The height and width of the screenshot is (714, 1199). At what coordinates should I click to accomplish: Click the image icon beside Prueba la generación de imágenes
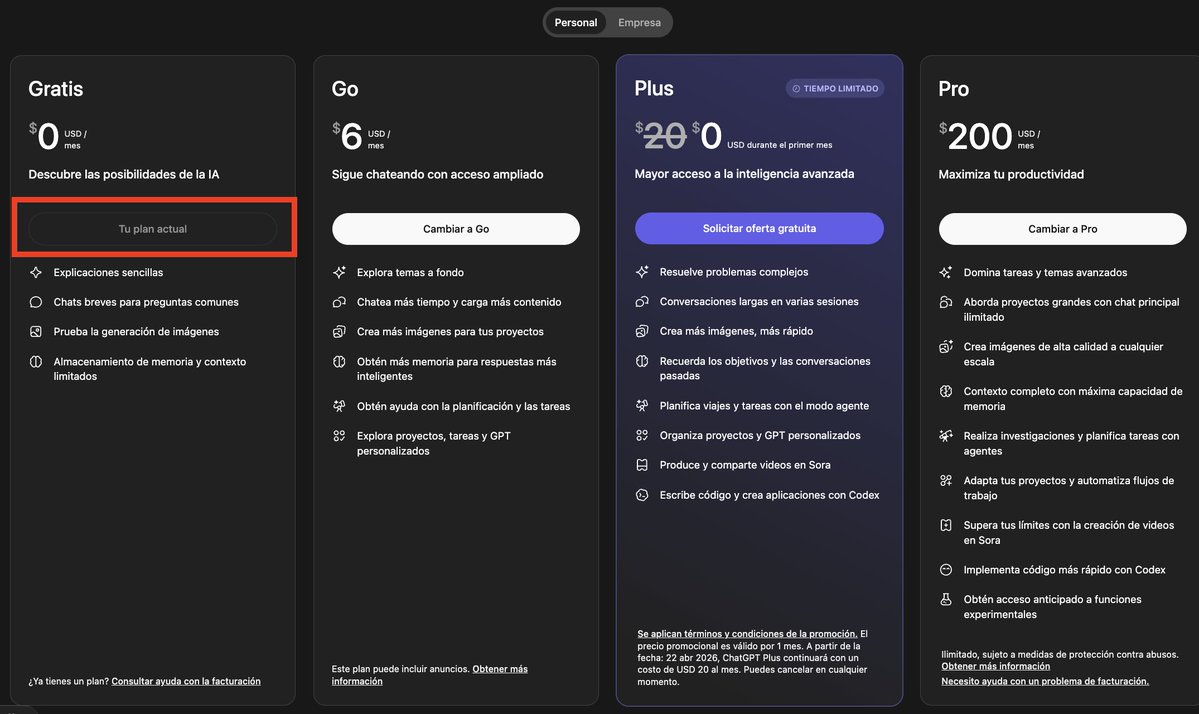click(36, 332)
